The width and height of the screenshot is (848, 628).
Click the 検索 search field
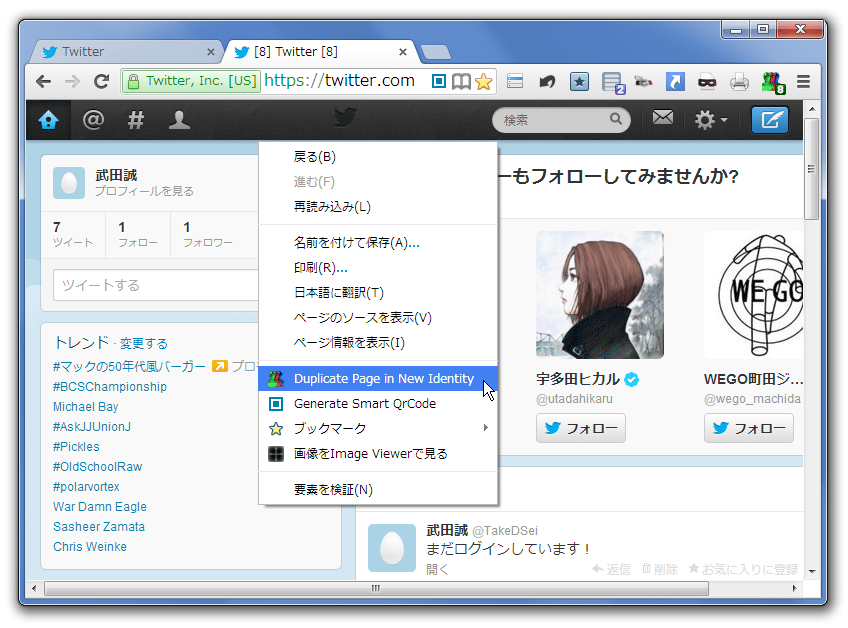click(x=561, y=120)
